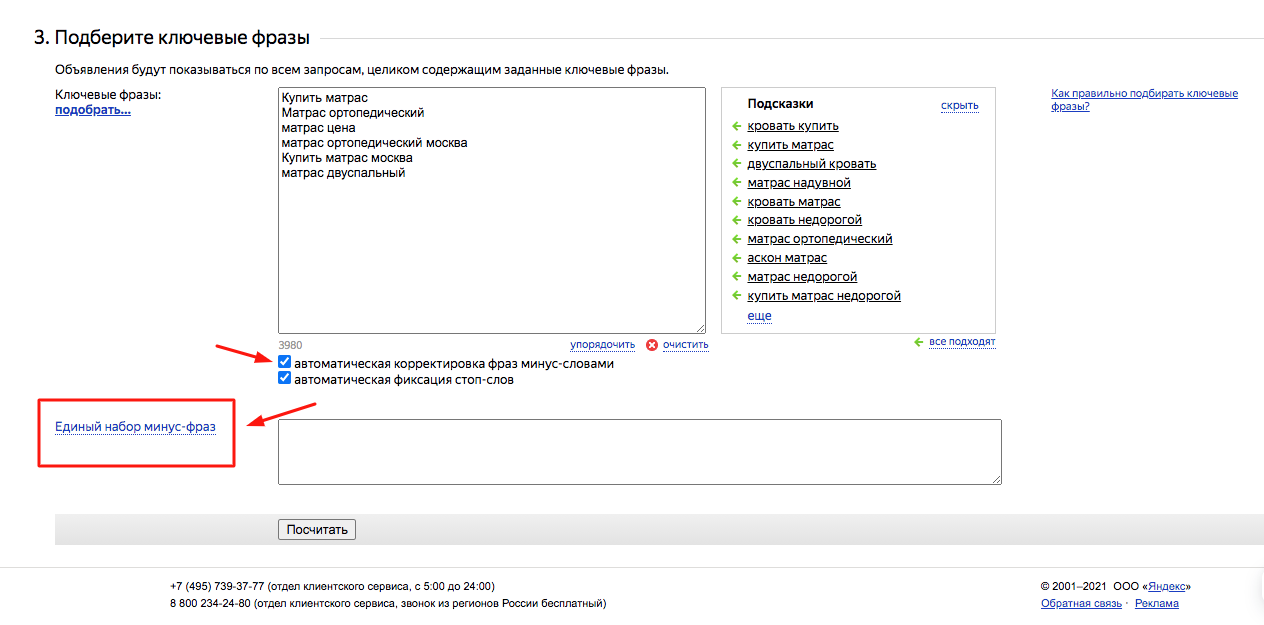The width and height of the screenshot is (1264, 625).
Task: Click the 'упорядочить' sort link
Action: [602, 345]
